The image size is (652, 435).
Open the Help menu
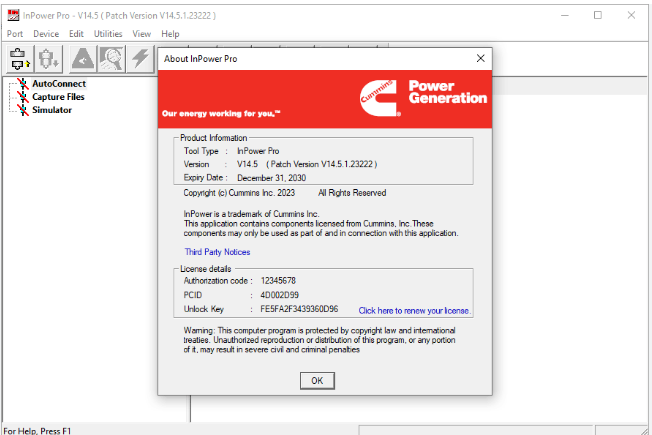pos(170,34)
